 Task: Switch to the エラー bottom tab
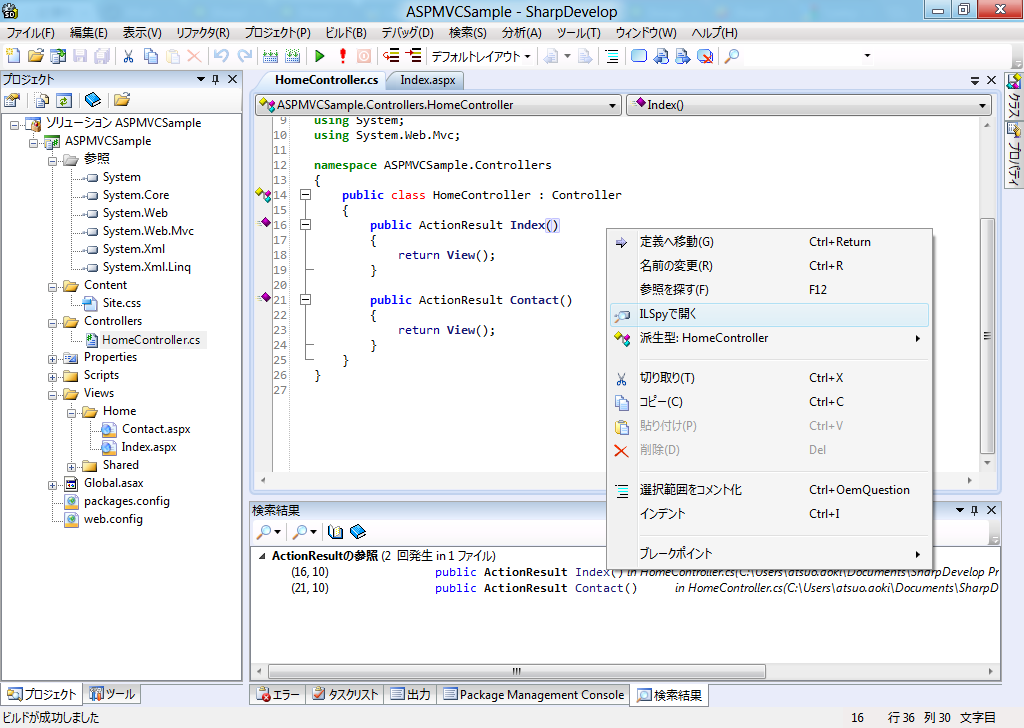pyautogui.click(x=278, y=695)
